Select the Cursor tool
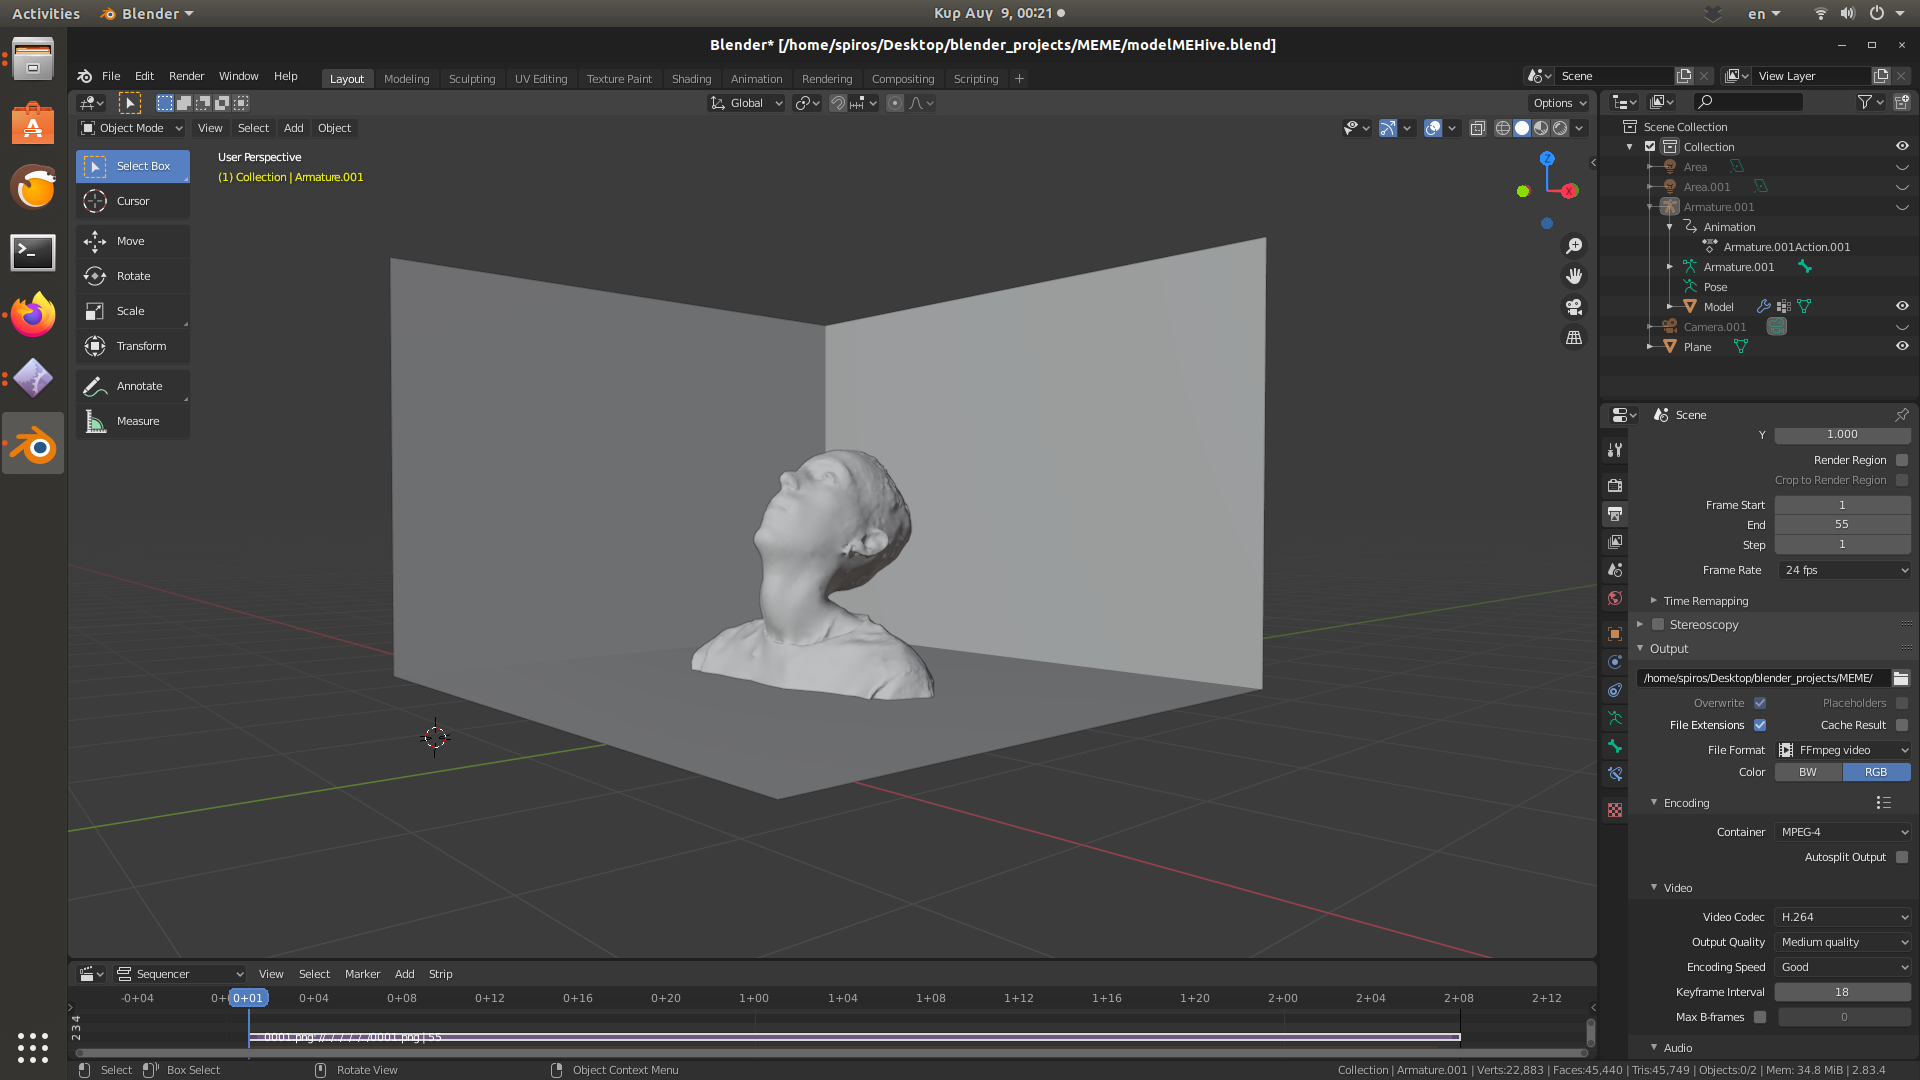1920x1080 pixels. click(x=132, y=201)
